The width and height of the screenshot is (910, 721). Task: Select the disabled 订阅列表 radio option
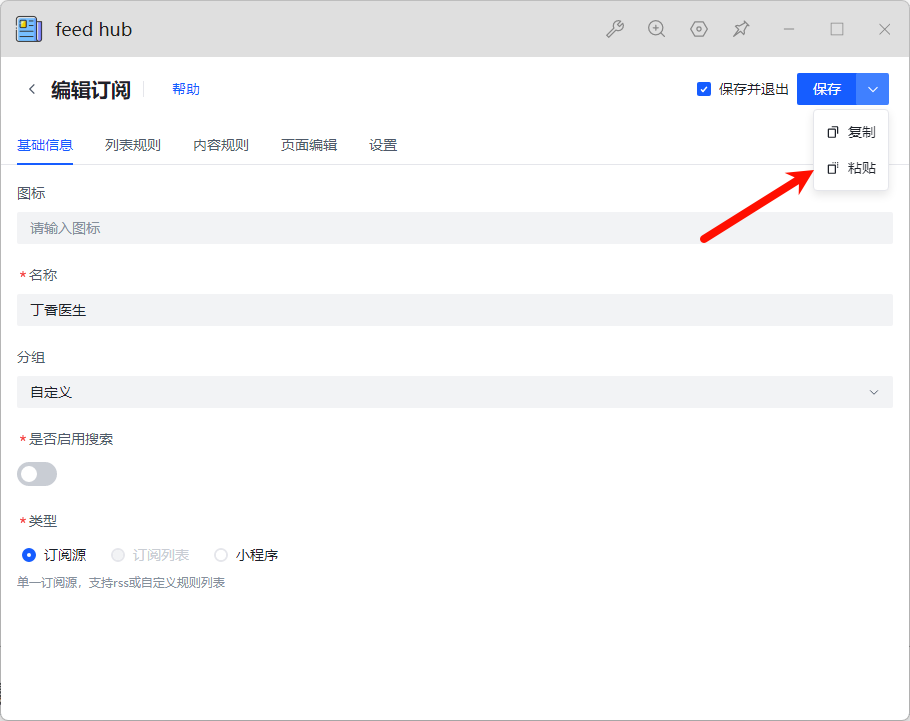pos(118,555)
